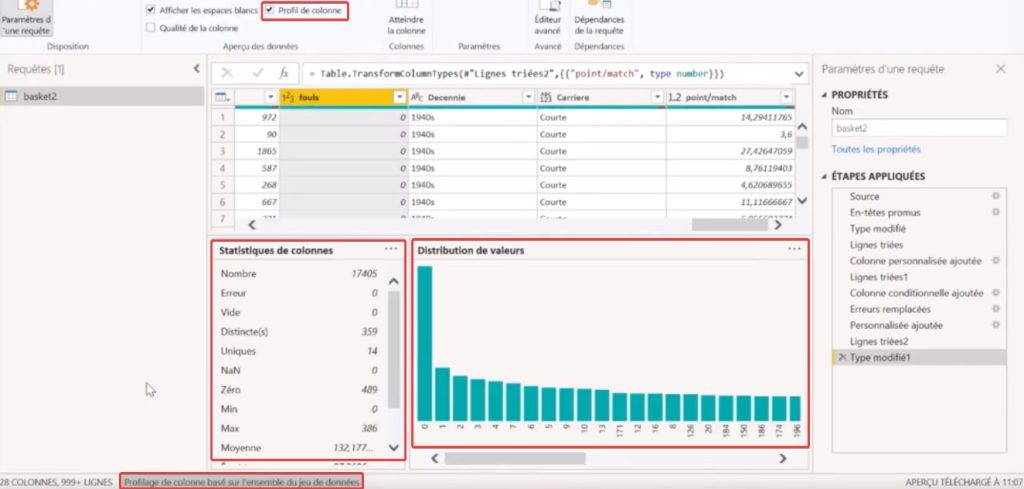Click data grid vertical scrollbar down arrow

click(x=803, y=201)
